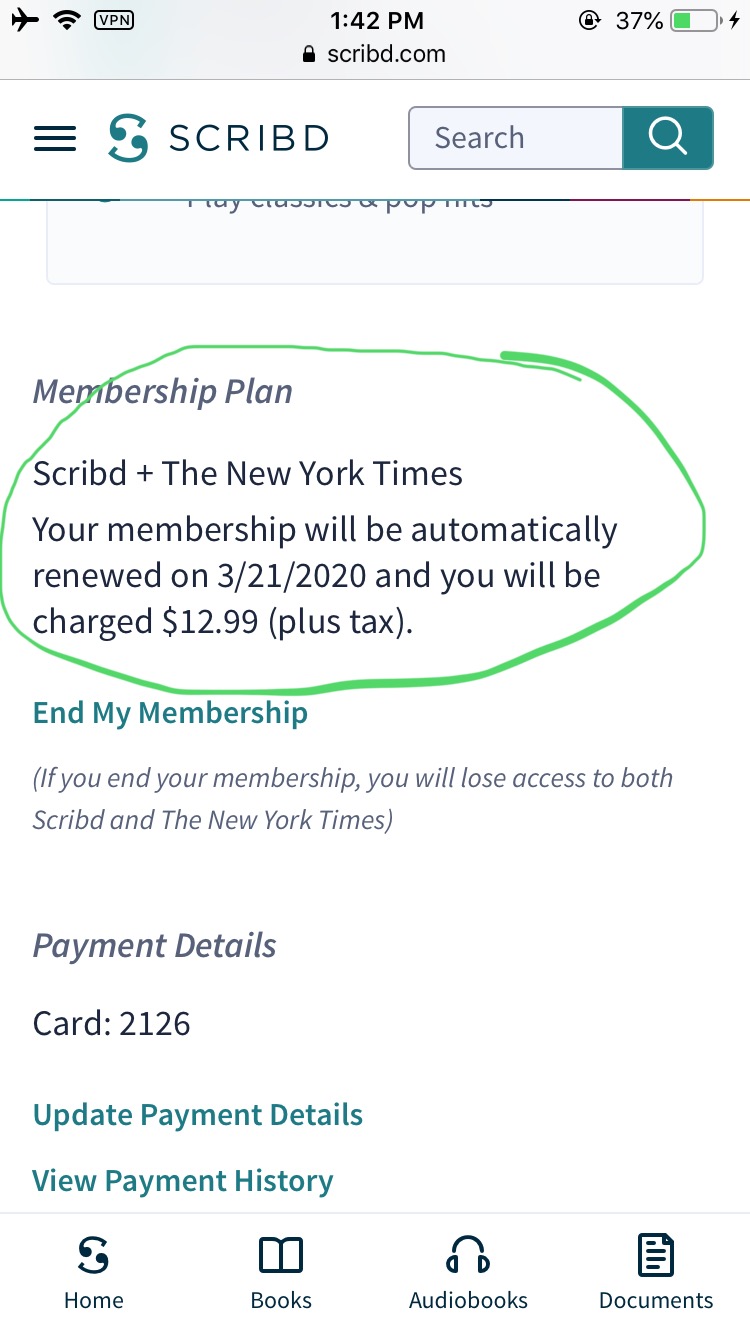This screenshot has height=1334, width=750.
Task: Tap the Wi-Fi status icon
Action: 68,21
